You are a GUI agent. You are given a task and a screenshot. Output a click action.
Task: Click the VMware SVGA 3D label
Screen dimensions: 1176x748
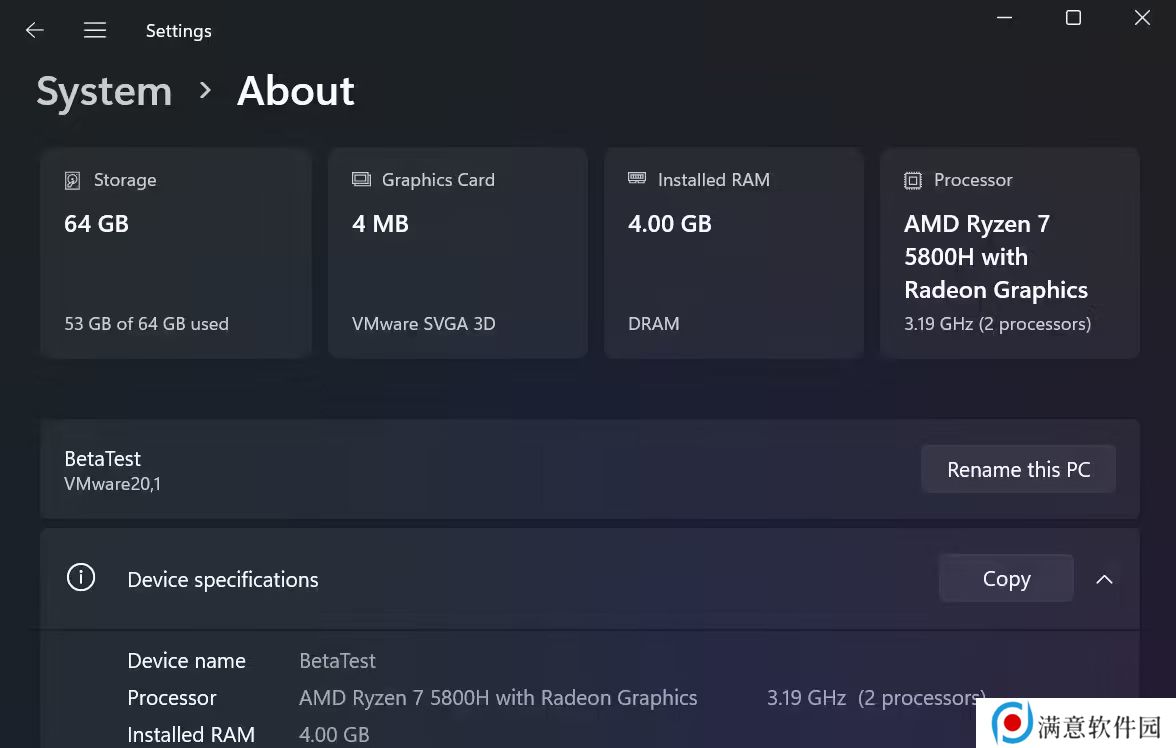tap(423, 324)
